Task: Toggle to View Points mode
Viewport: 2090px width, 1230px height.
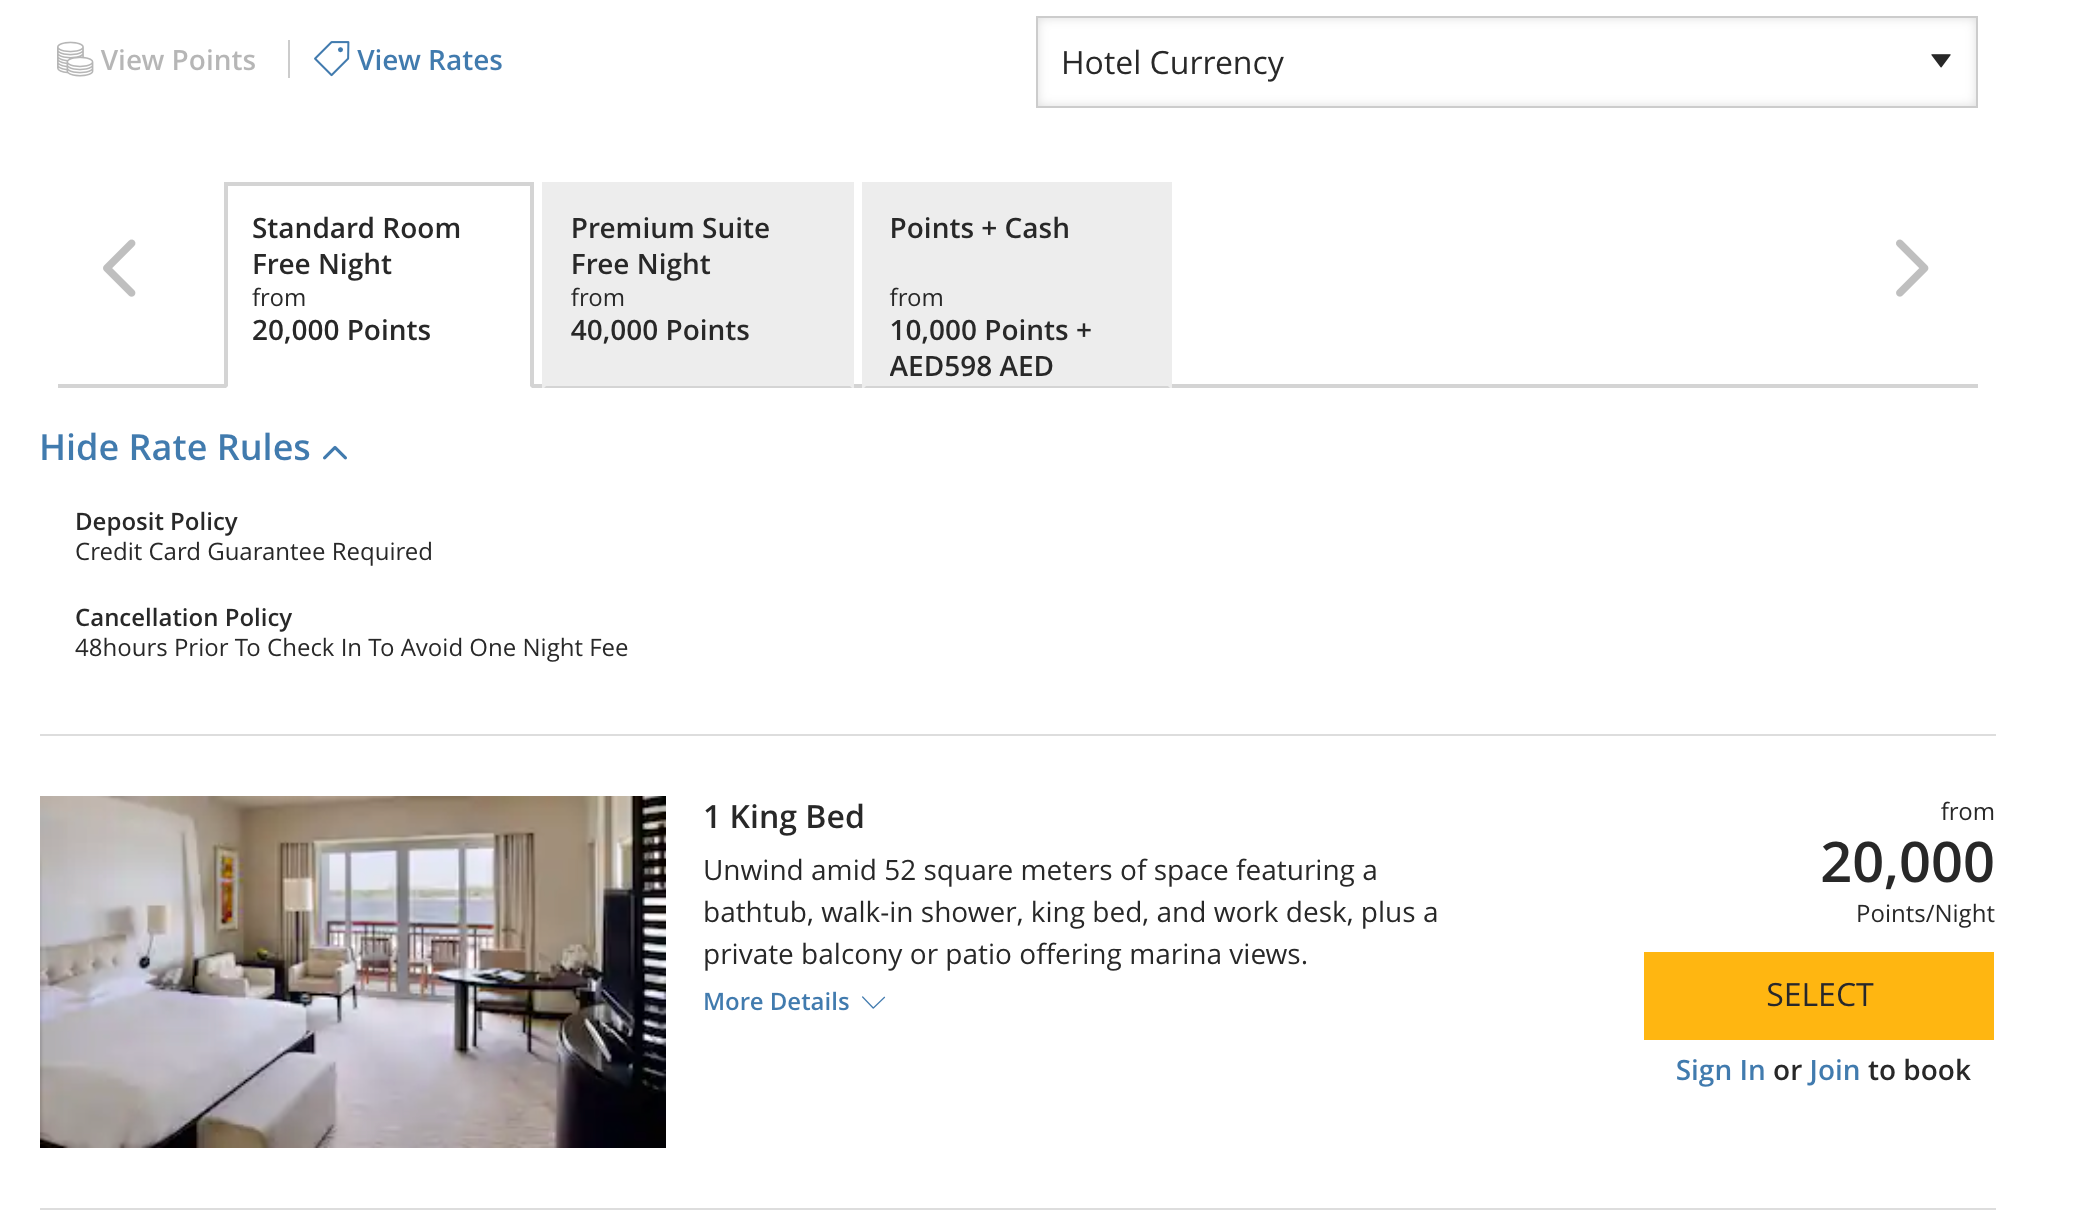Action: [x=177, y=60]
